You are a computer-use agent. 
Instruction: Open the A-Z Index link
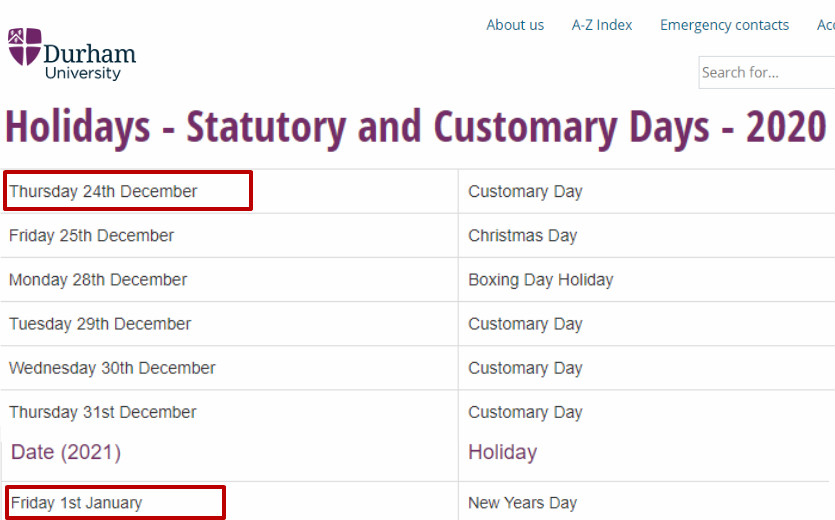click(602, 25)
